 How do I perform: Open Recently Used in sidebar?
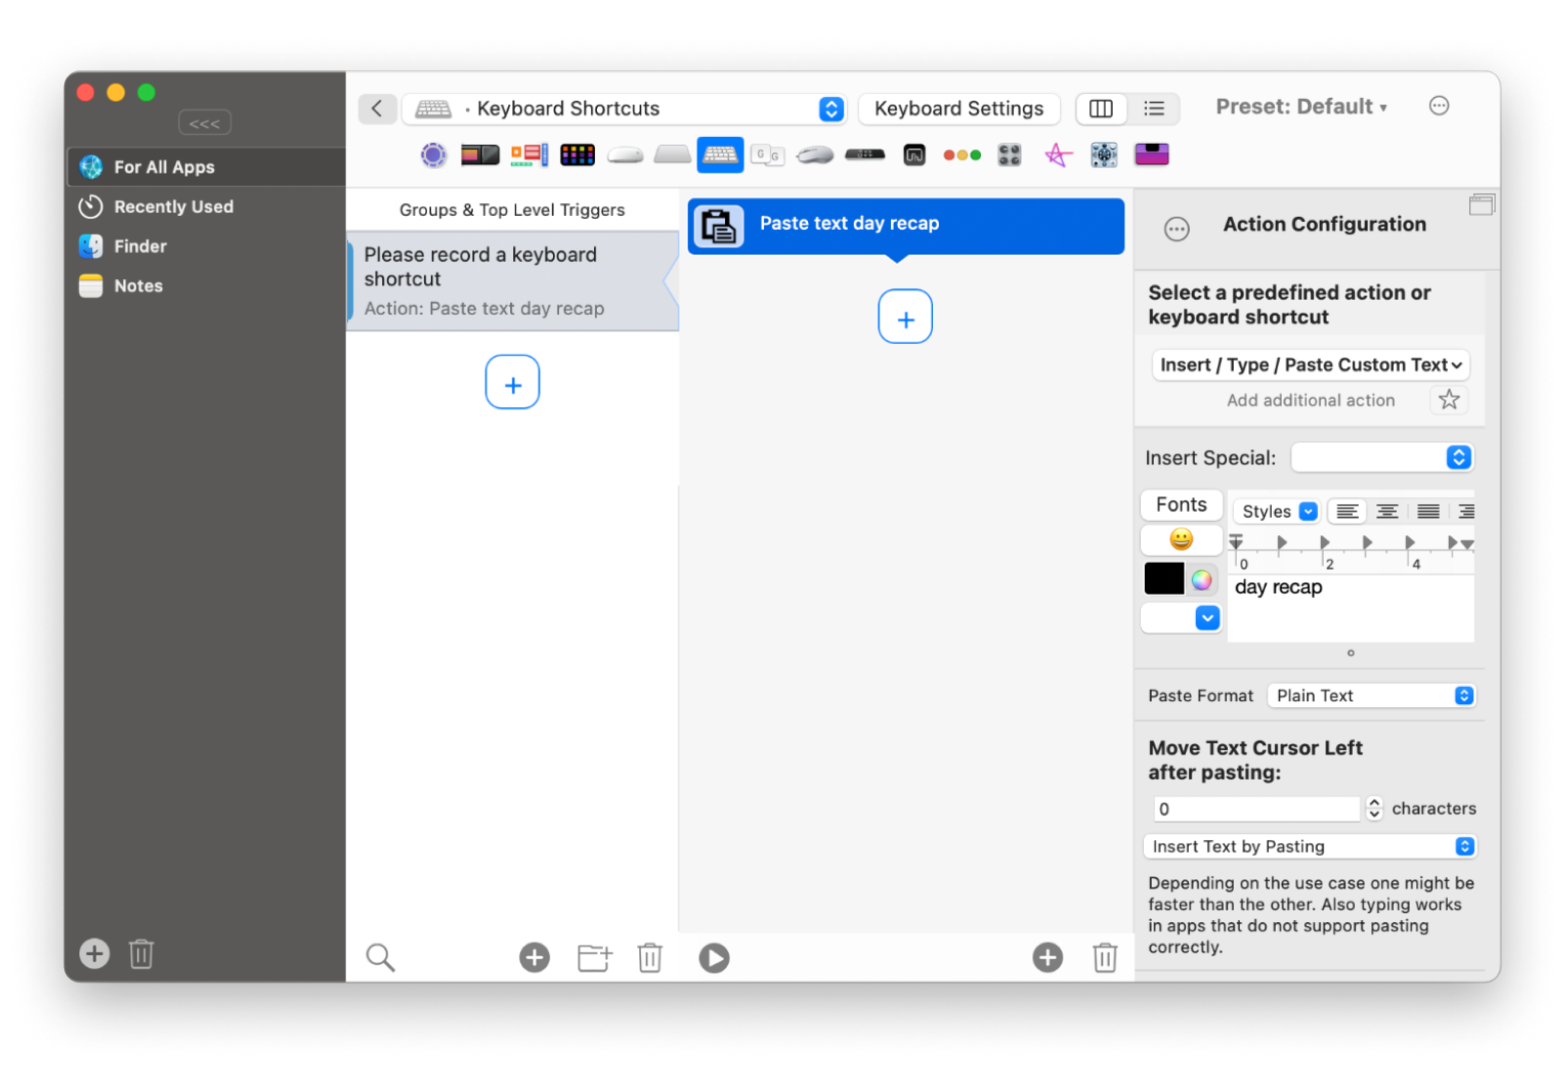coord(206,207)
